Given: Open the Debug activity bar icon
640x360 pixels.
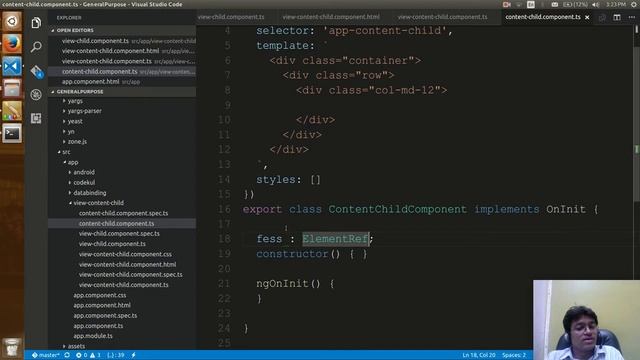Looking at the screenshot, I should click(36, 95).
